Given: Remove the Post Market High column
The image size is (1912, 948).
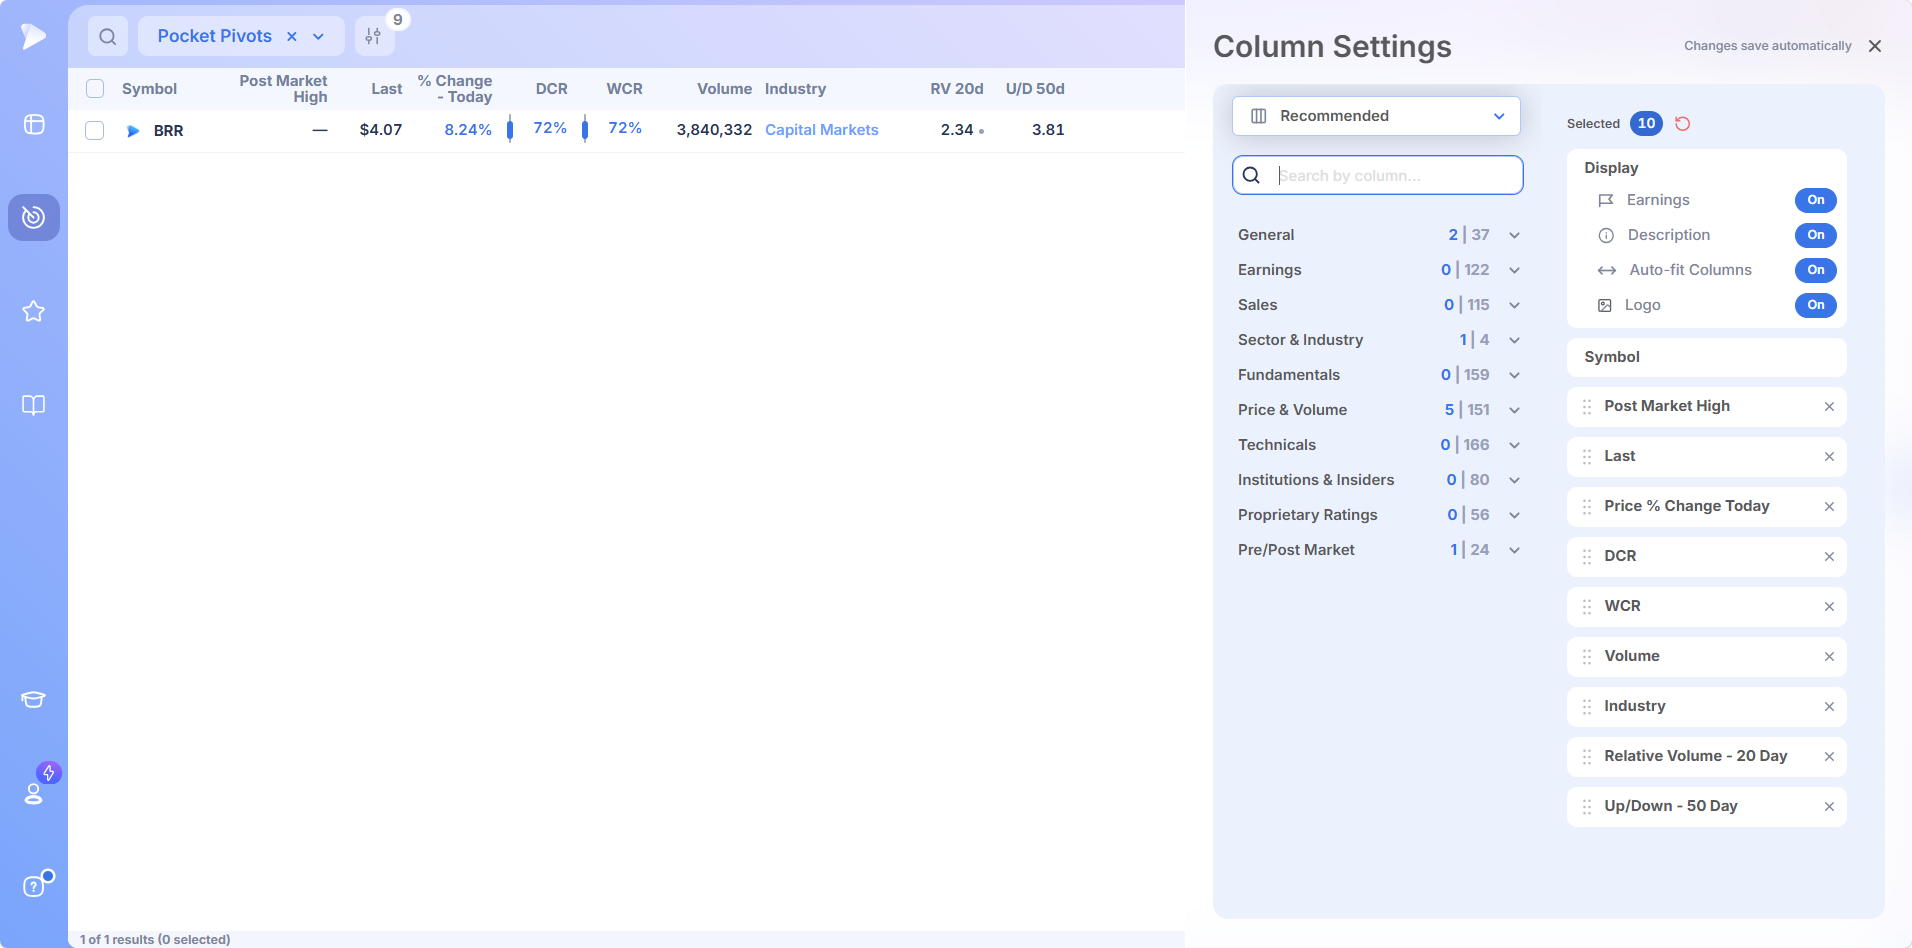Looking at the screenshot, I should [x=1829, y=407].
